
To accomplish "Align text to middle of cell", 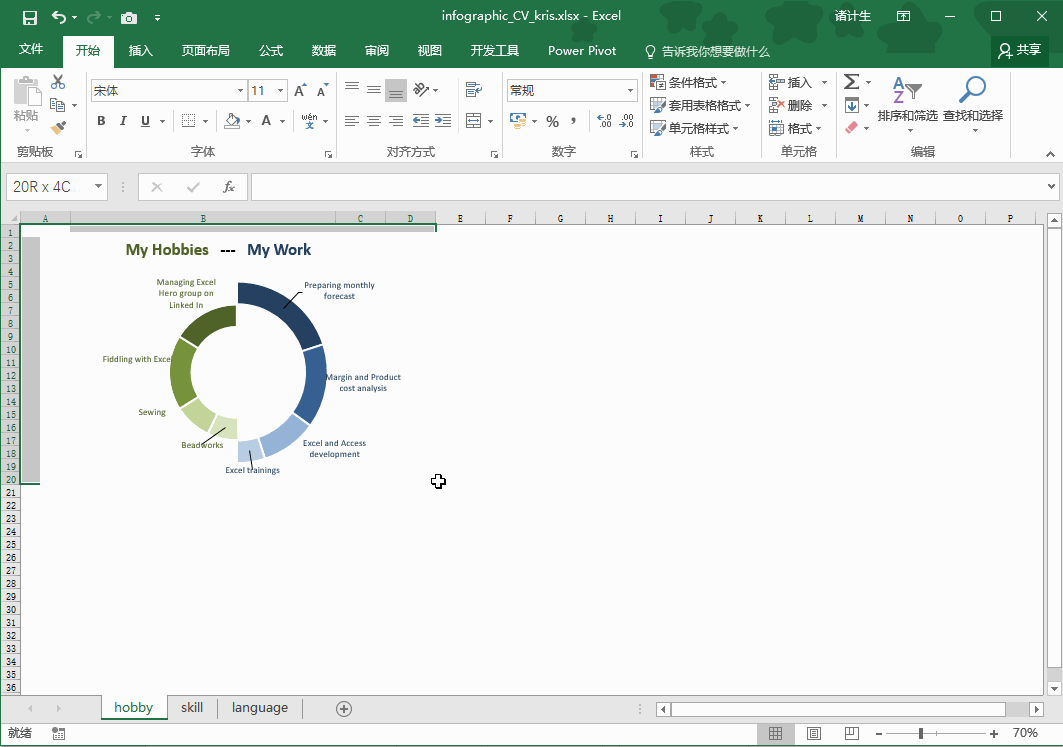I will (x=374, y=89).
